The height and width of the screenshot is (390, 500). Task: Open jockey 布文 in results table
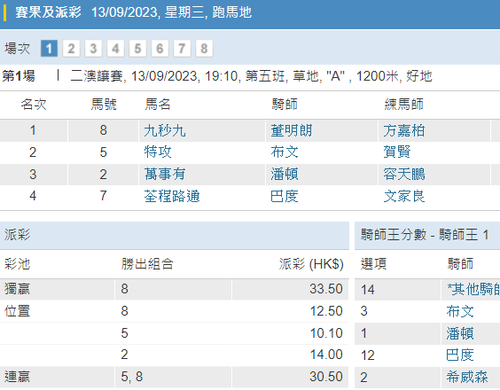(x=284, y=152)
